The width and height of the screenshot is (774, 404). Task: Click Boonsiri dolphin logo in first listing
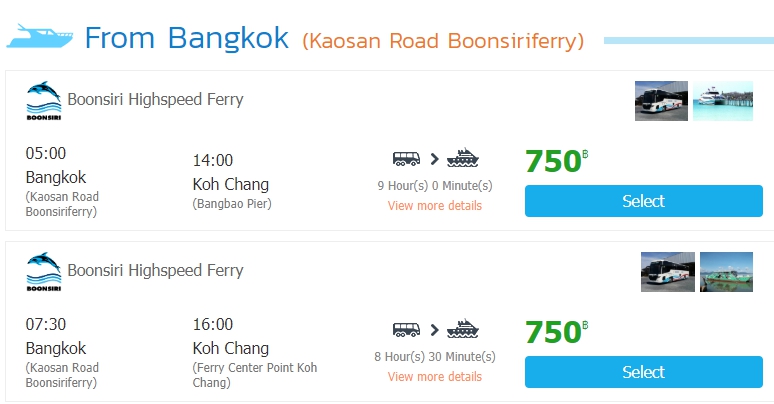pyautogui.click(x=43, y=101)
